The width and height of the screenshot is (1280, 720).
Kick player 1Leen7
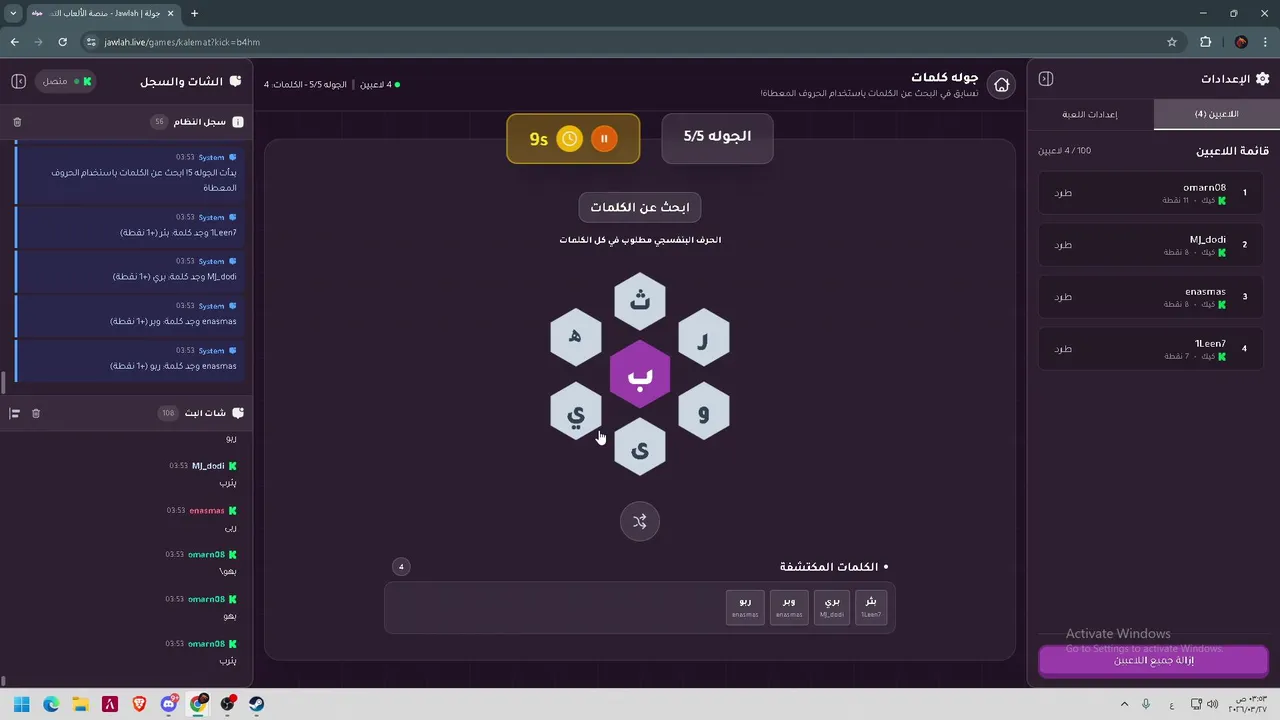tap(1063, 349)
